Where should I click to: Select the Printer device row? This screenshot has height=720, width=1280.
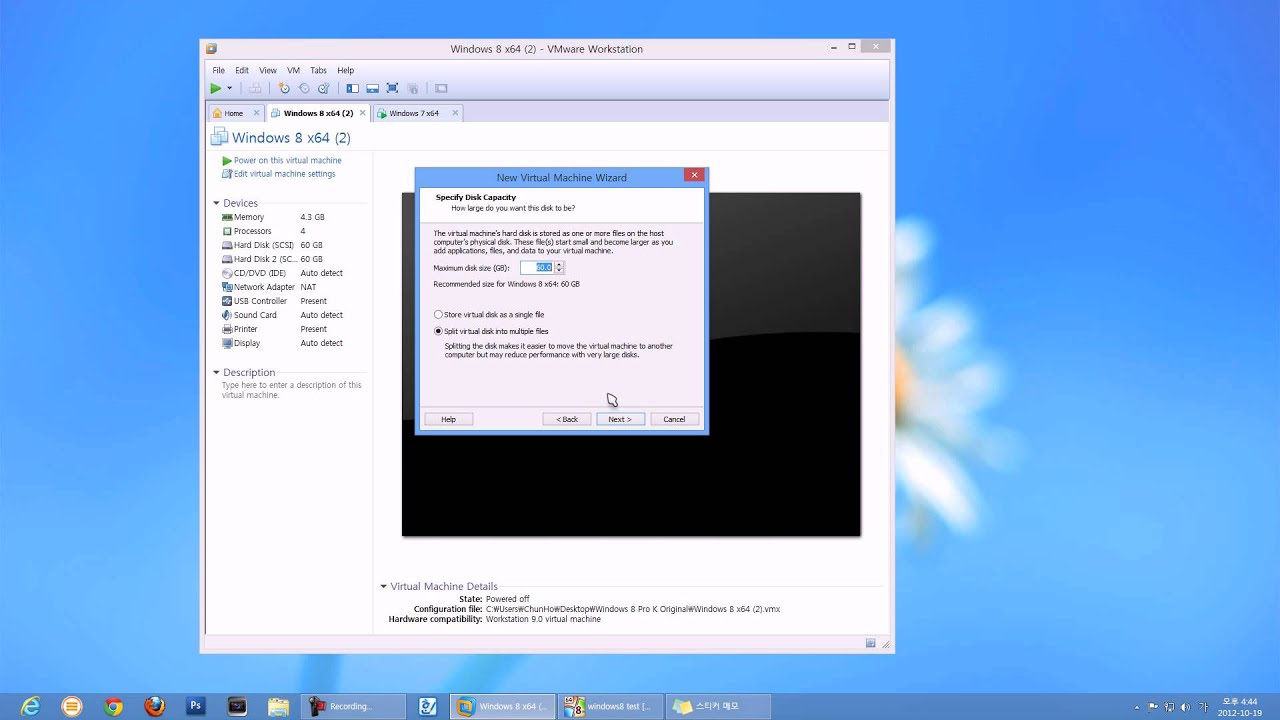click(x=290, y=329)
